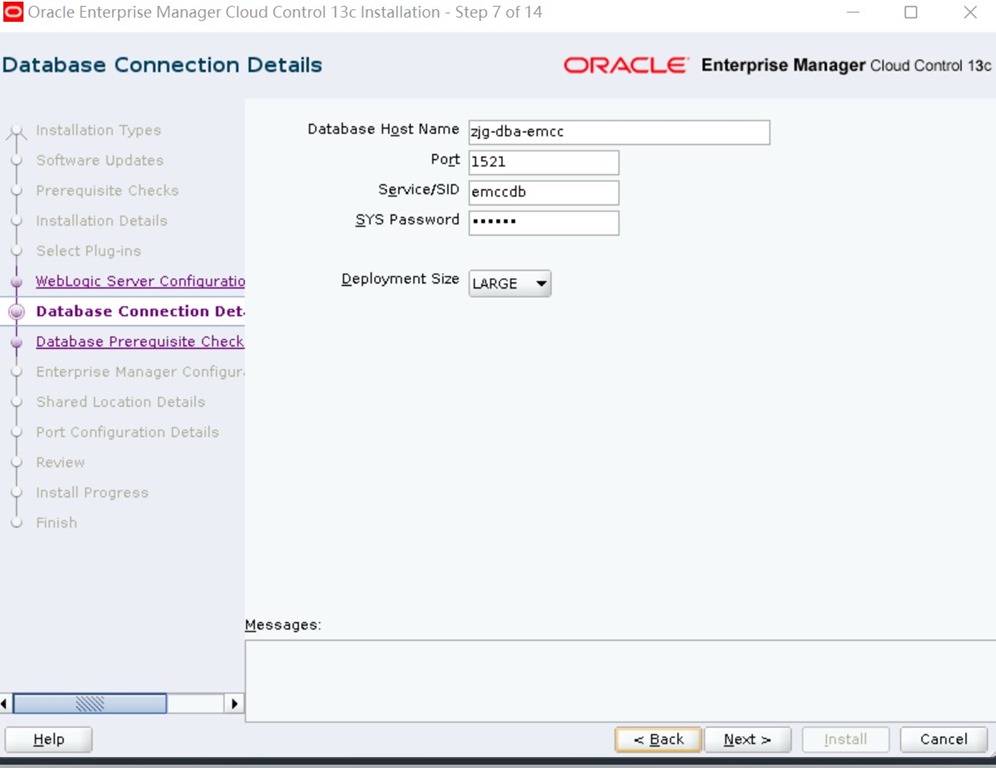Click the Install Progress step label
This screenshot has height=768, width=996.
[92, 492]
